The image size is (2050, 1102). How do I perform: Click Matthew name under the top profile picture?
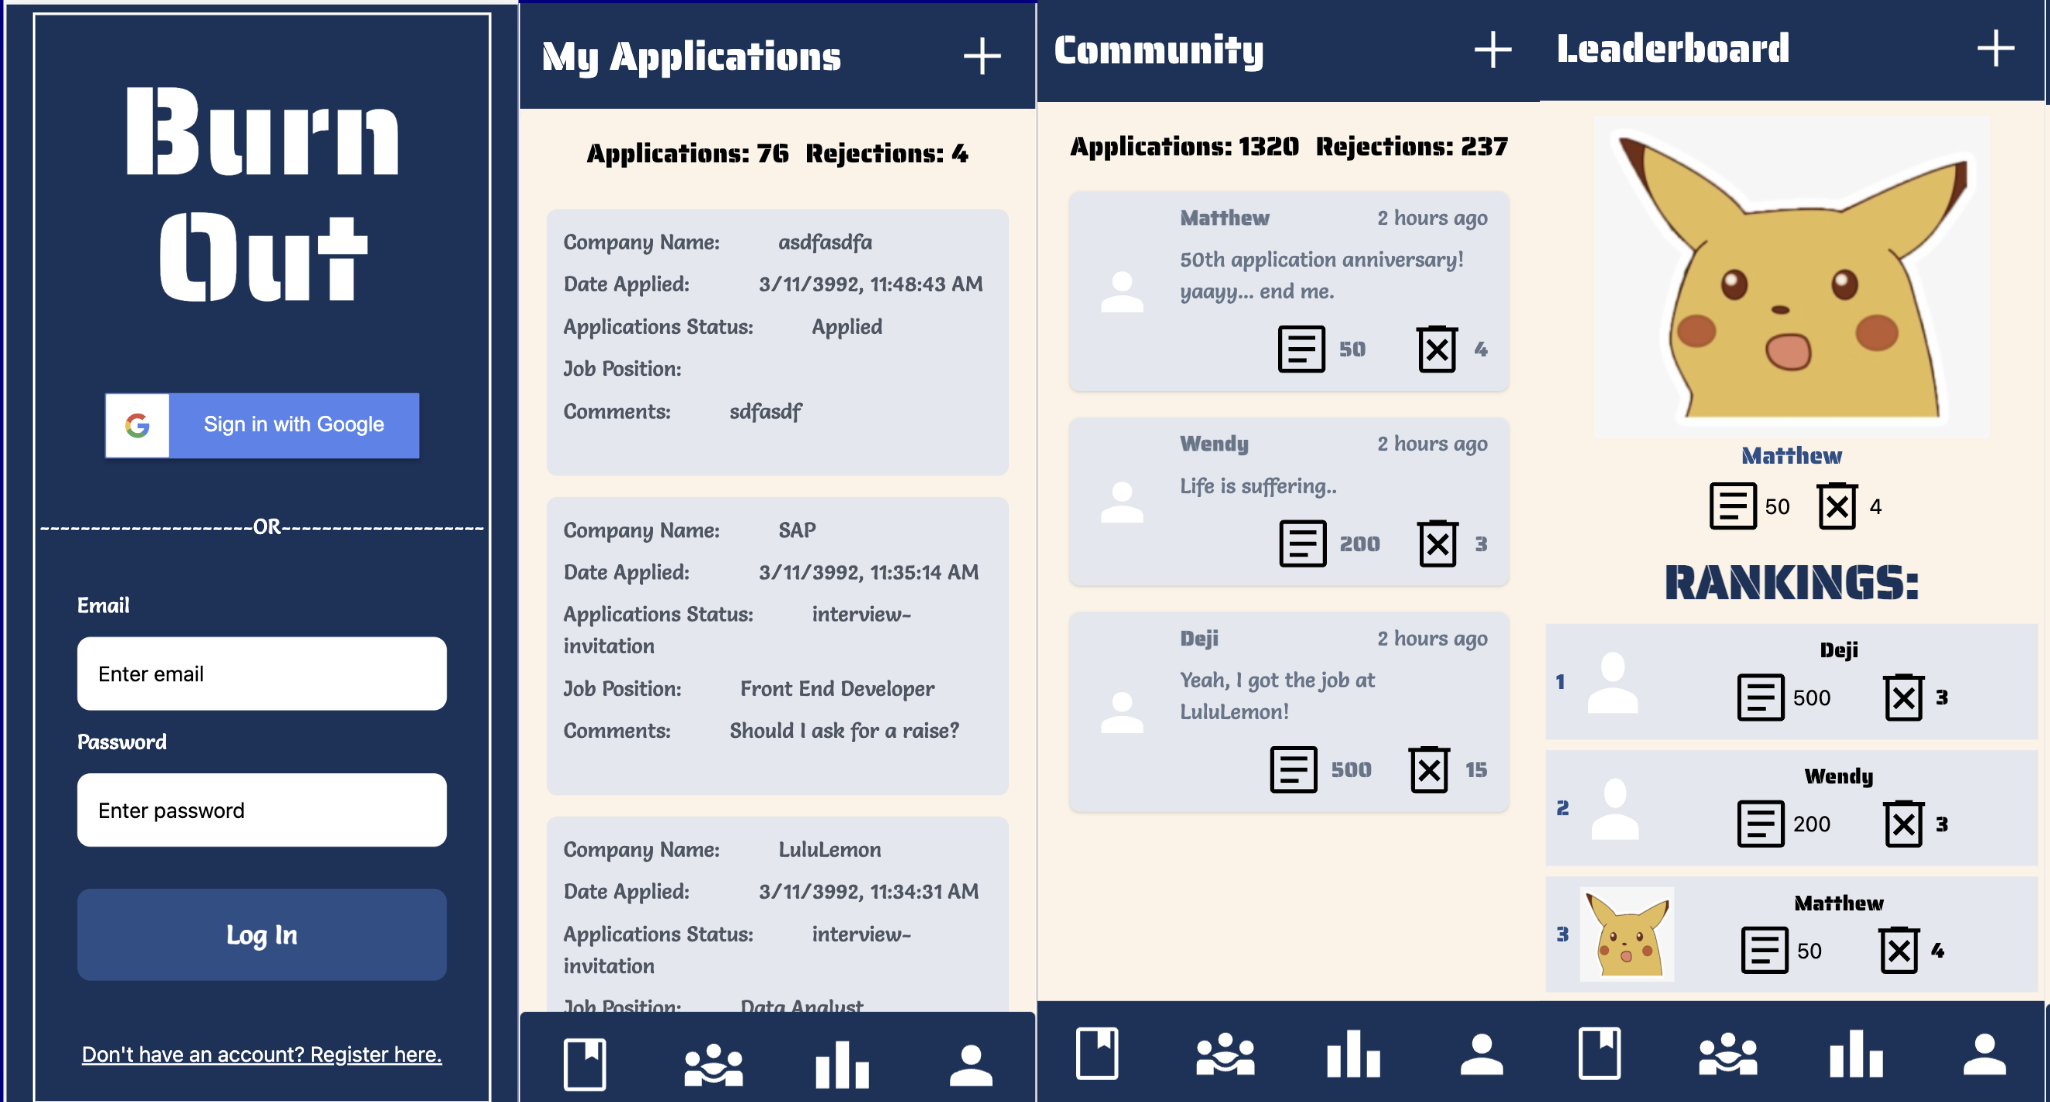click(x=1792, y=456)
